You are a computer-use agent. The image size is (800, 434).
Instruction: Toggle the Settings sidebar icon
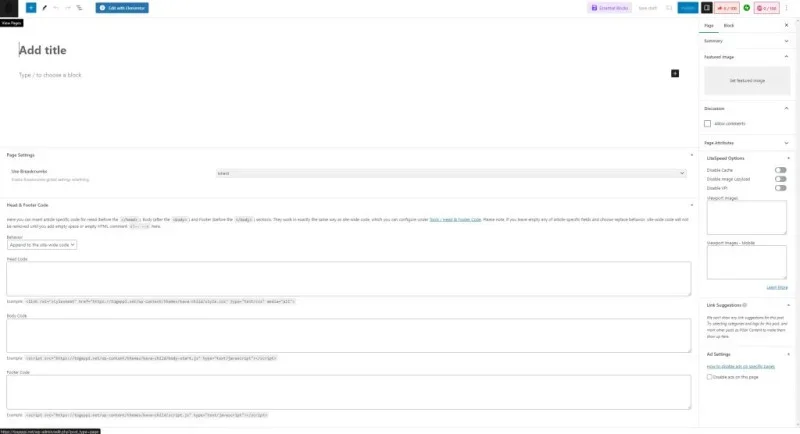pos(707,7)
